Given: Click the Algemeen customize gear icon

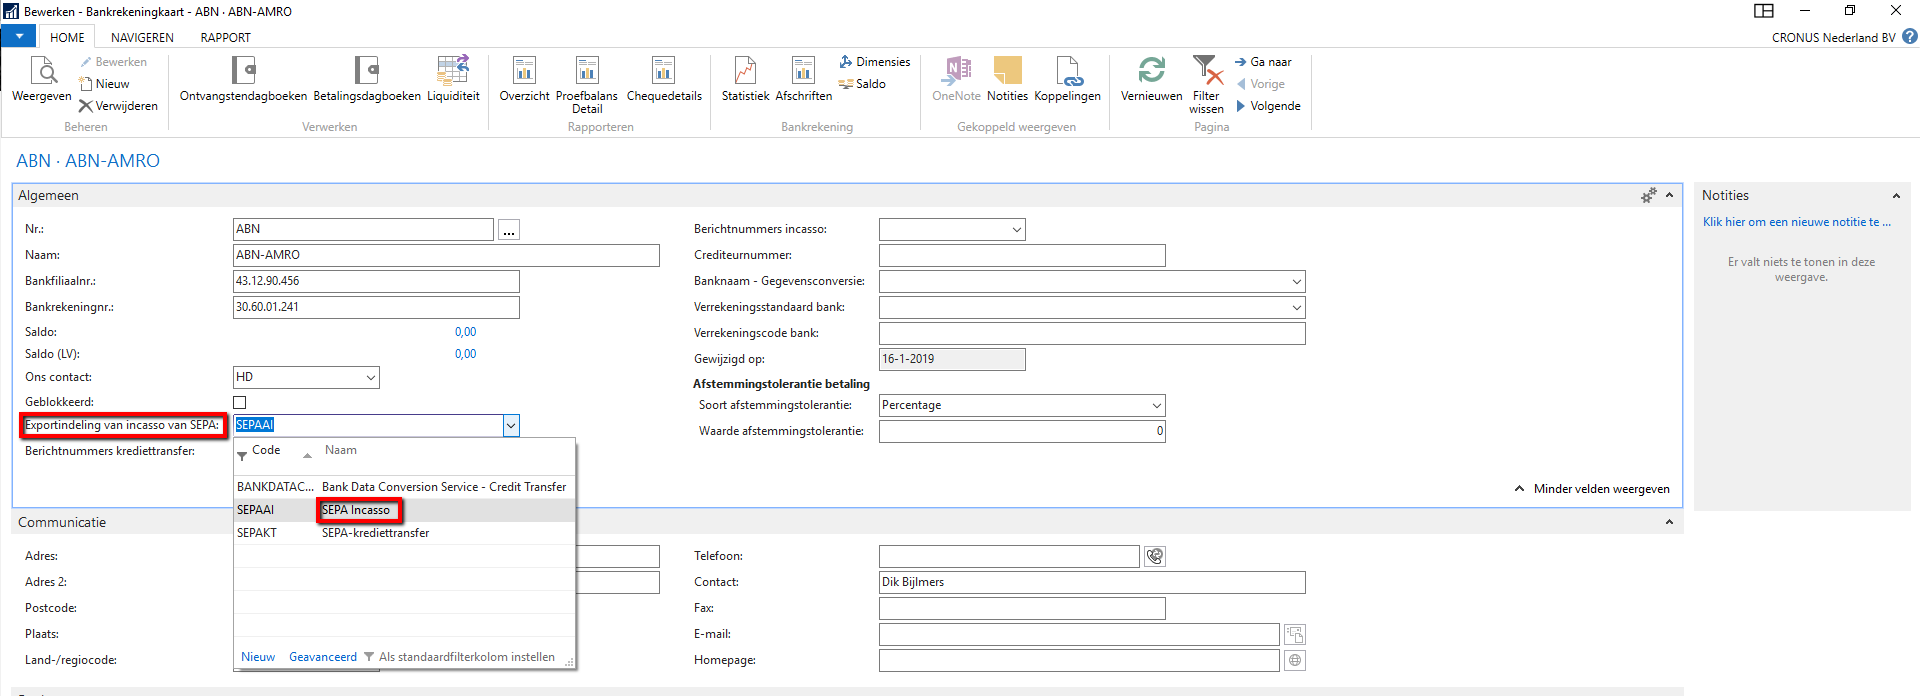Looking at the screenshot, I should pyautogui.click(x=1649, y=195).
